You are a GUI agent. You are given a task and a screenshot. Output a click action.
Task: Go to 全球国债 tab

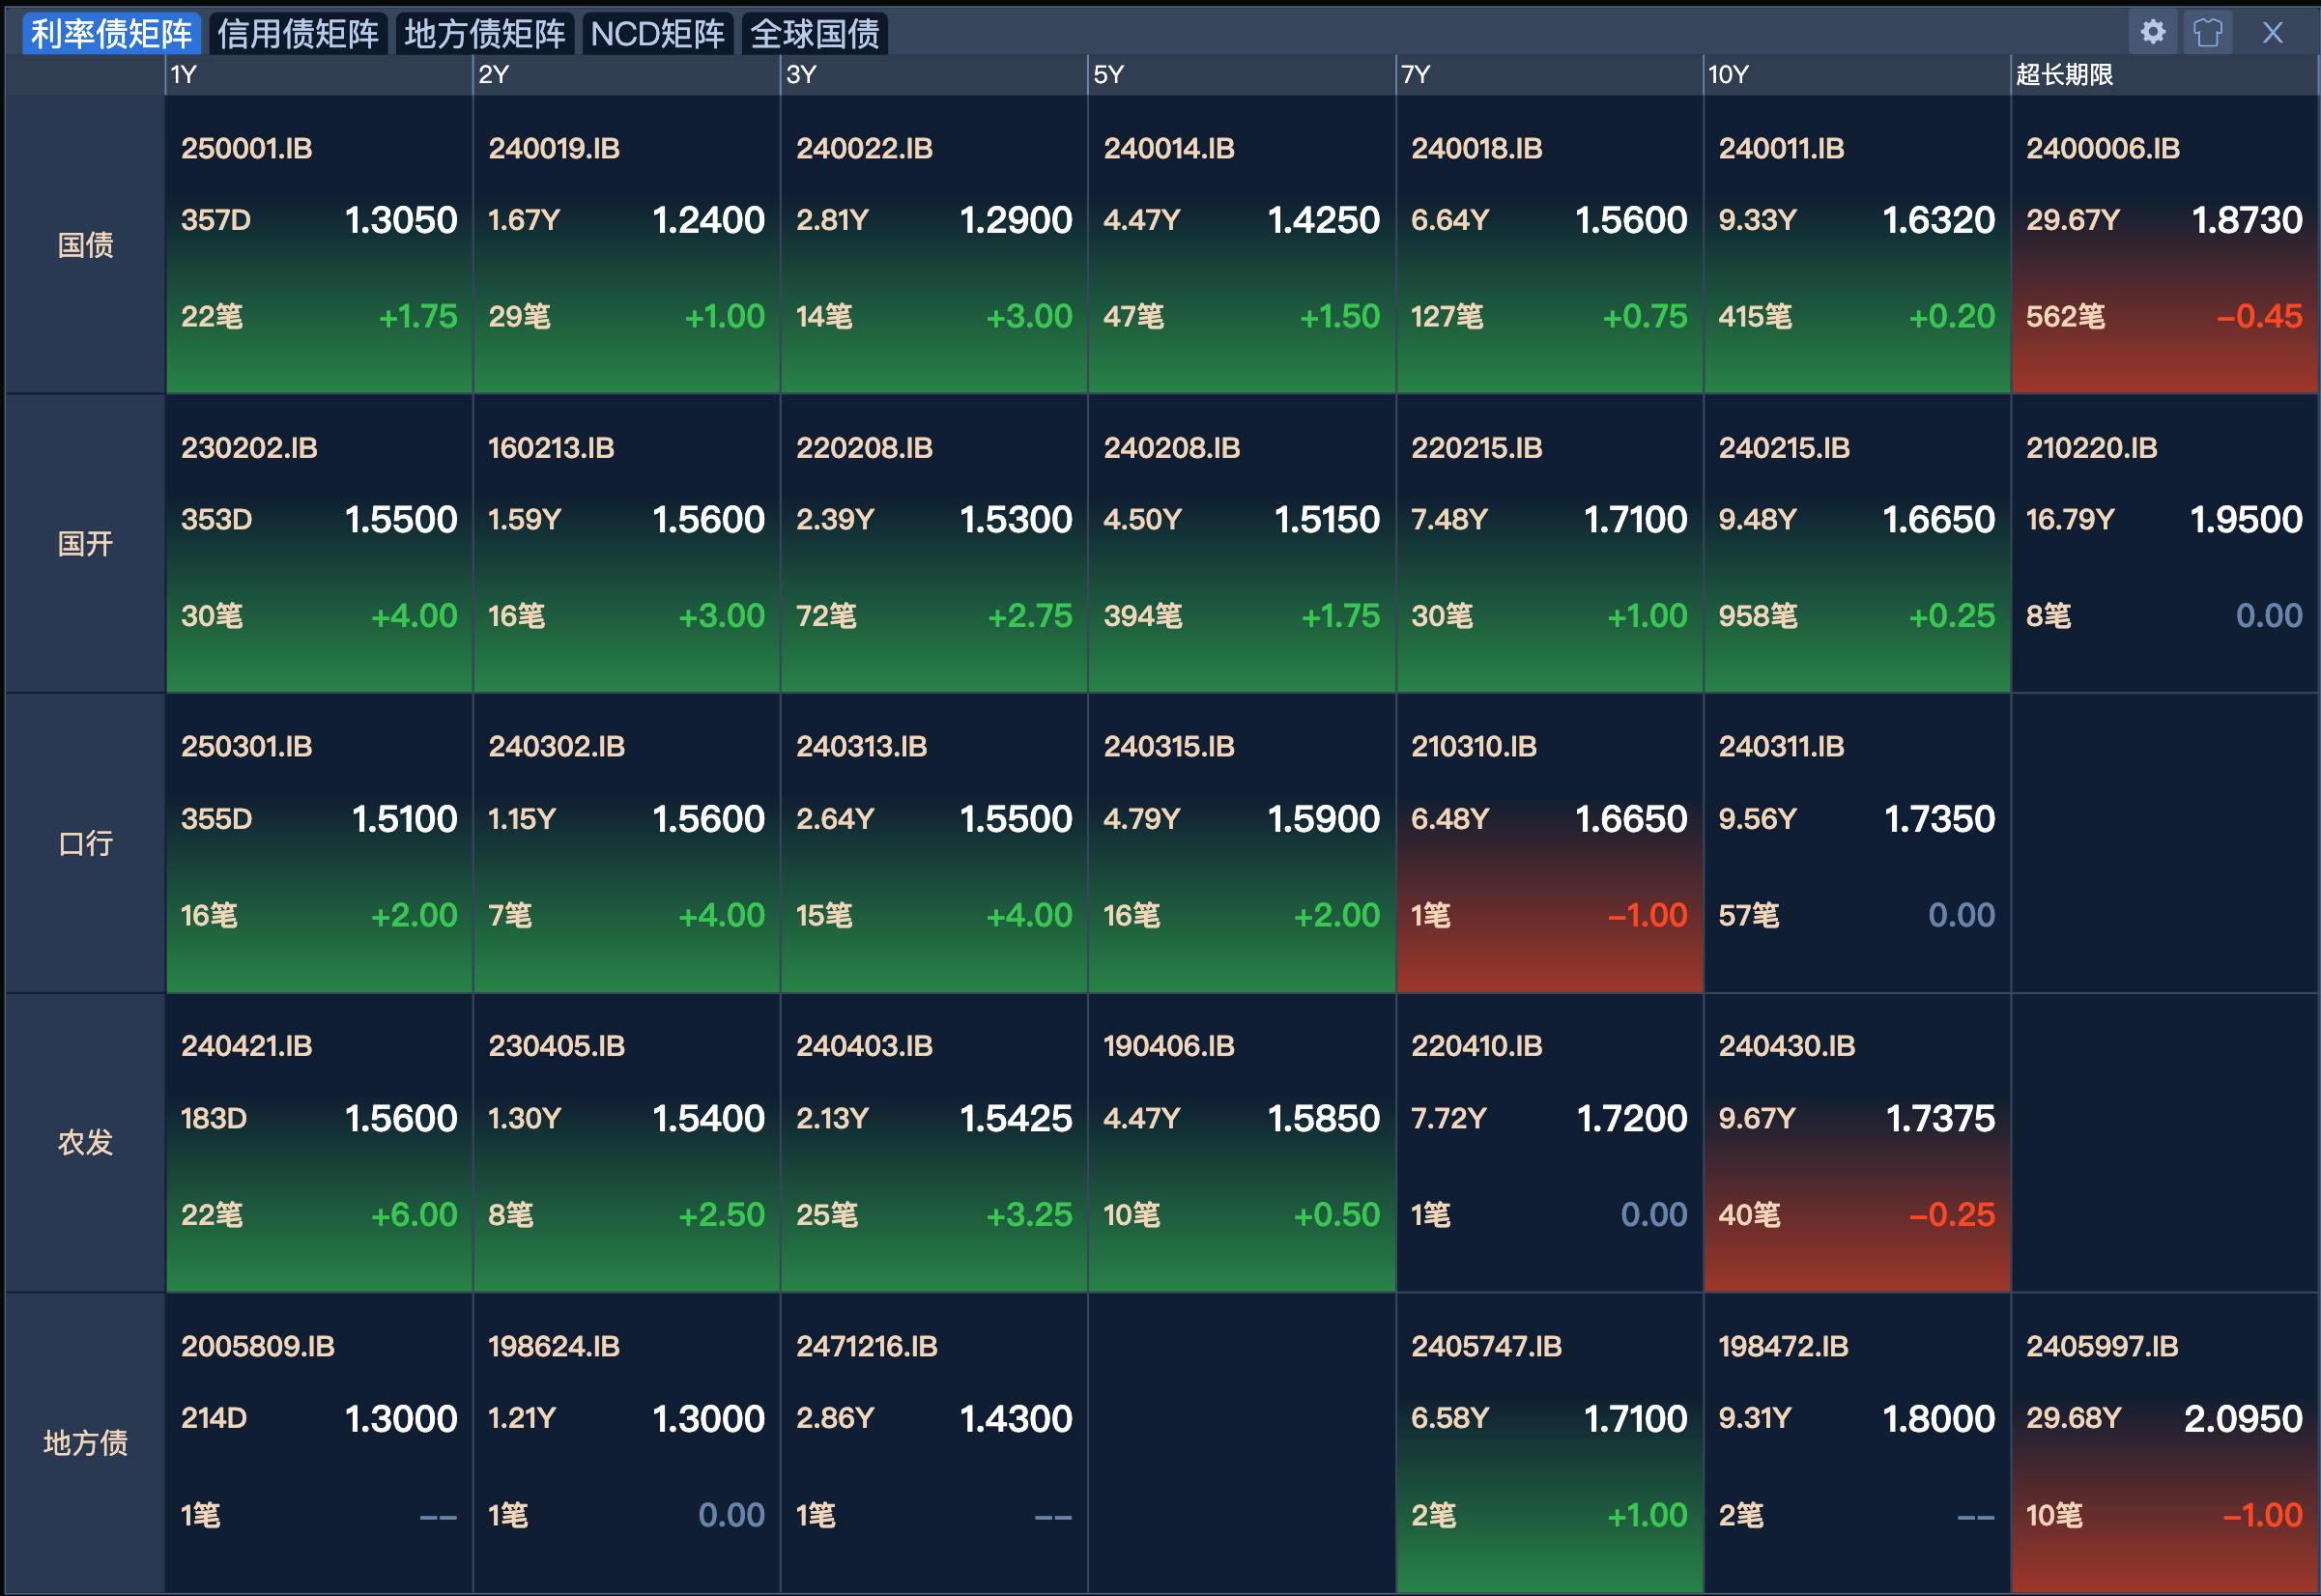tap(814, 34)
